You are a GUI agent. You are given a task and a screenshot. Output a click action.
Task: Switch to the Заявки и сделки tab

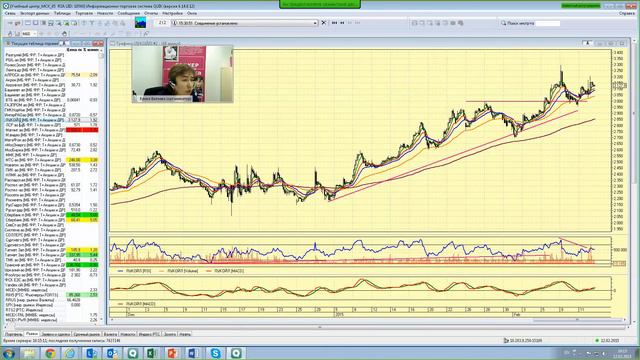pos(56,334)
